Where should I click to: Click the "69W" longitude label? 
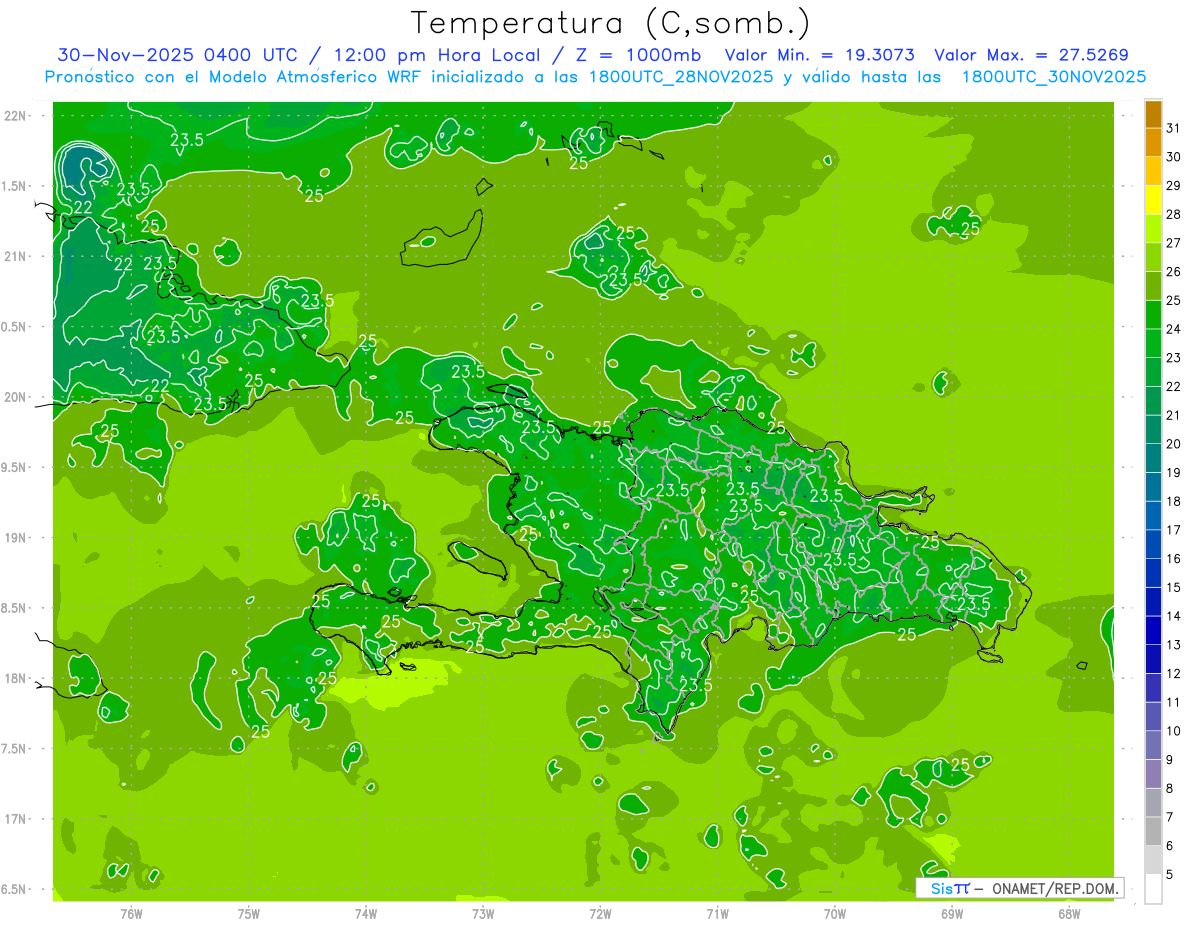click(x=952, y=913)
